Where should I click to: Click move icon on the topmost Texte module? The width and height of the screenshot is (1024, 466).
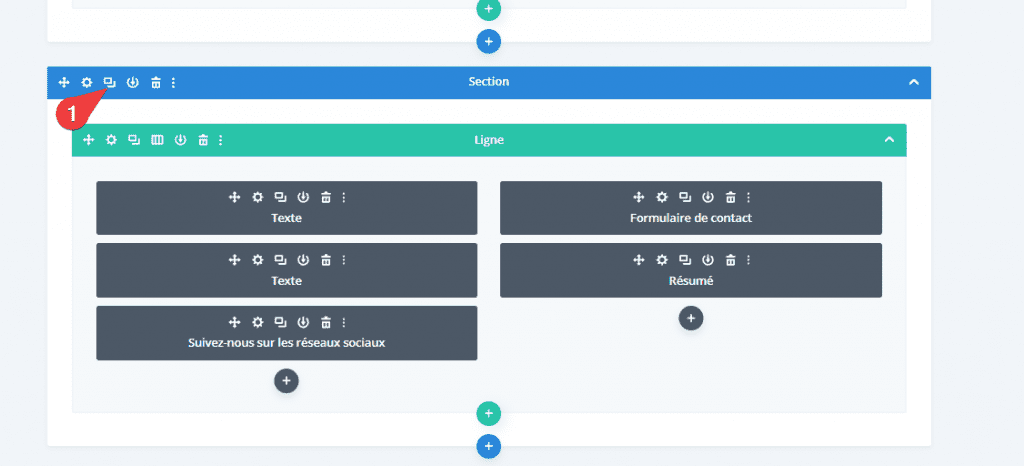tap(234, 197)
